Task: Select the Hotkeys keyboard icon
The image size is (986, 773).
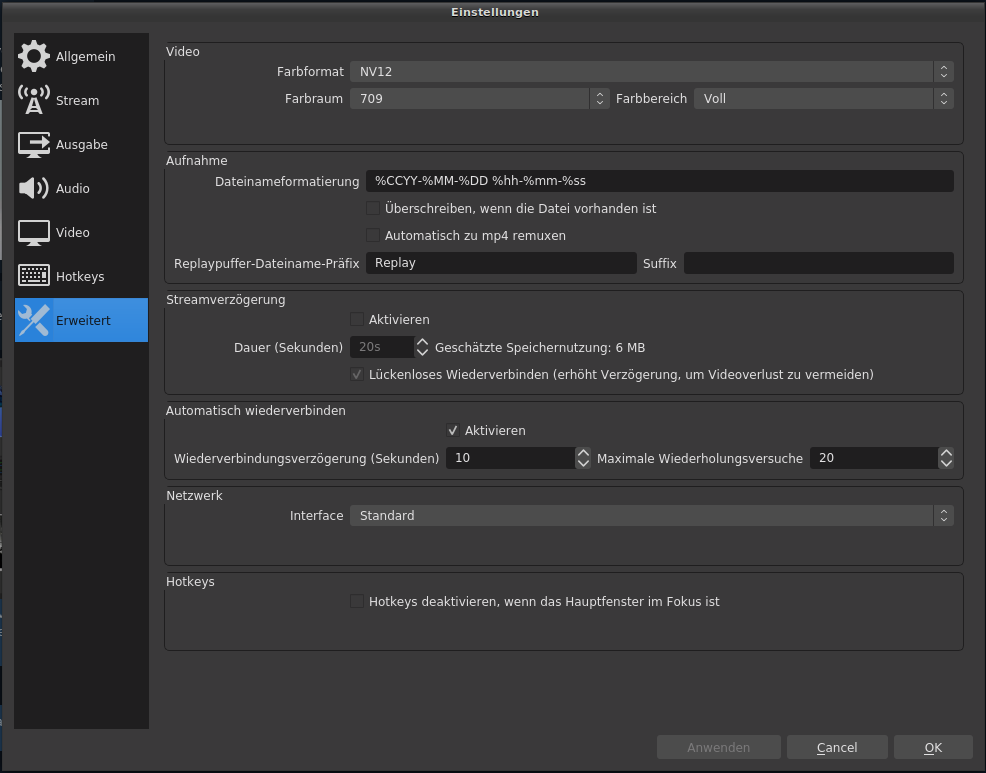Action: pos(34,277)
